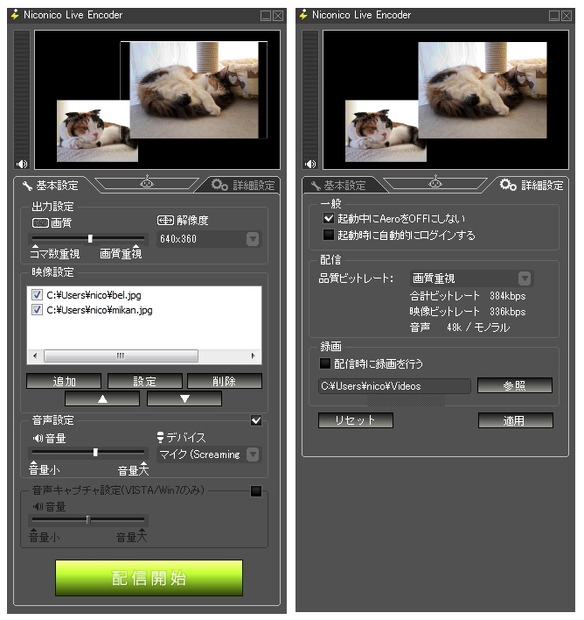
Task: Open the 640x360 resolution dropdown
Action: coord(208,239)
